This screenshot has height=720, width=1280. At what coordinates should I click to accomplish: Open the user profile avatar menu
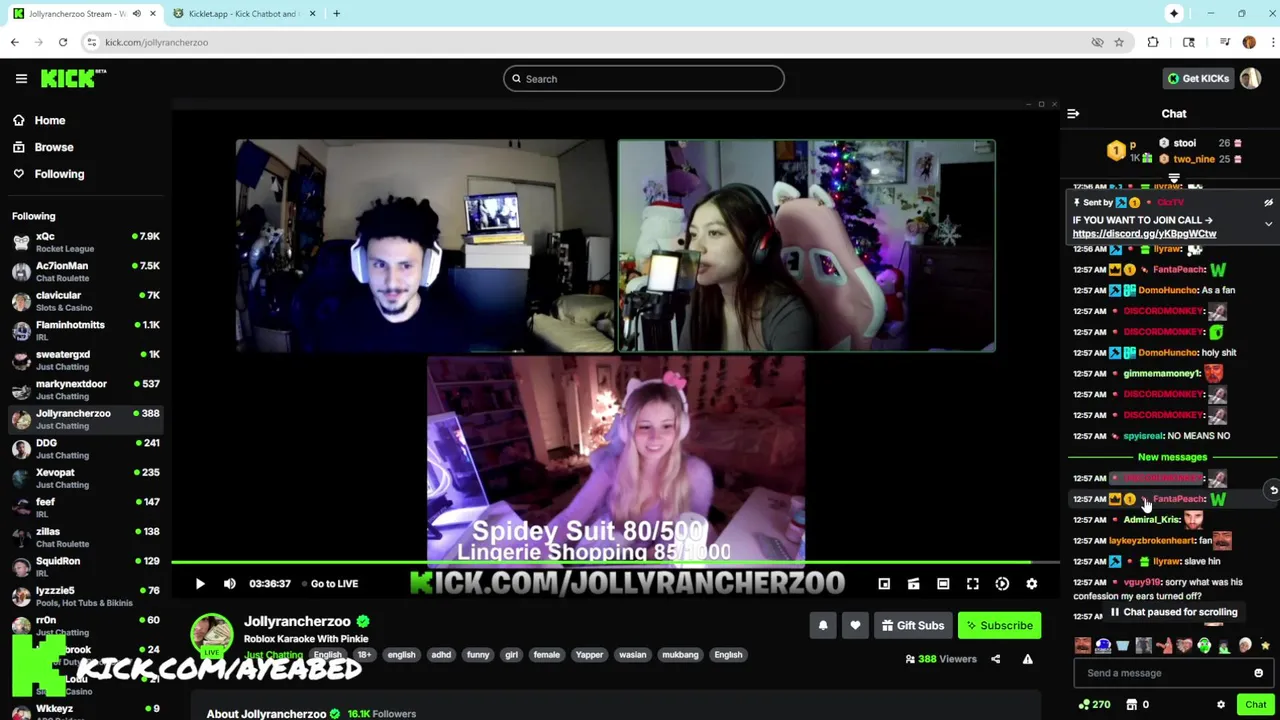(x=1251, y=79)
